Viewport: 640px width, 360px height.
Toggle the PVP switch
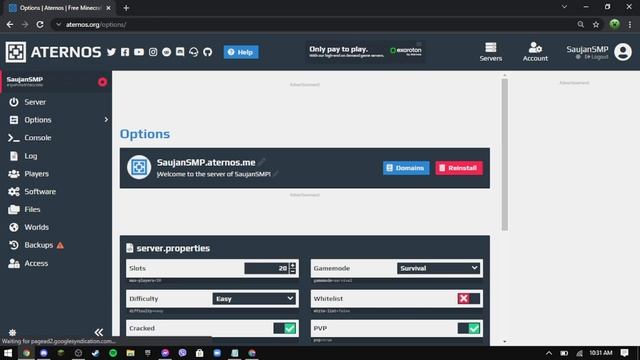[x=469, y=328]
